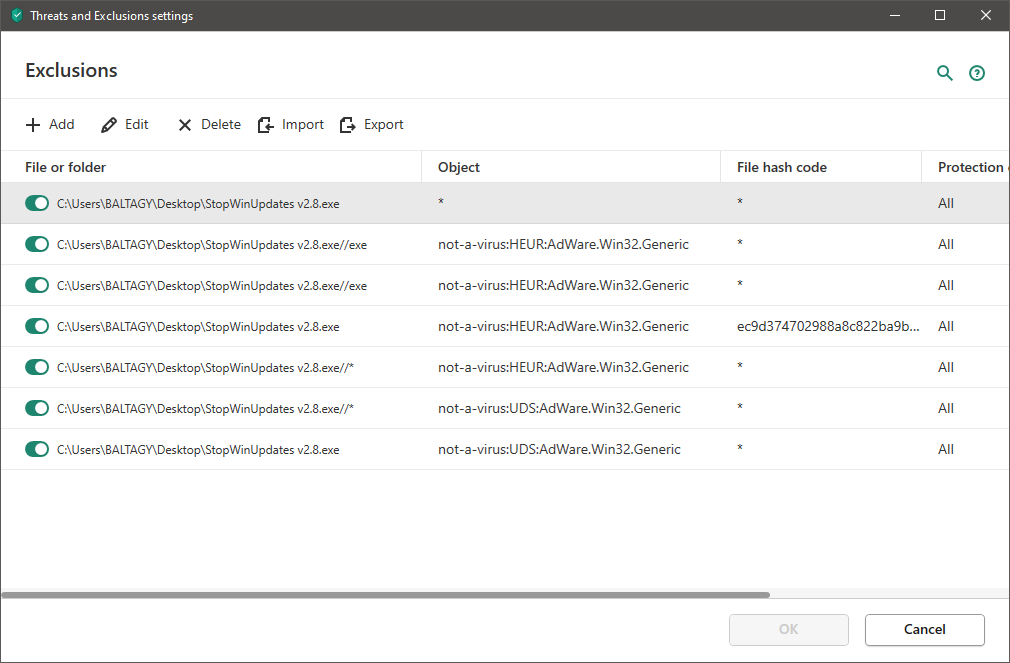Select the UDS:AdWare object cell in the last row

(x=559, y=449)
